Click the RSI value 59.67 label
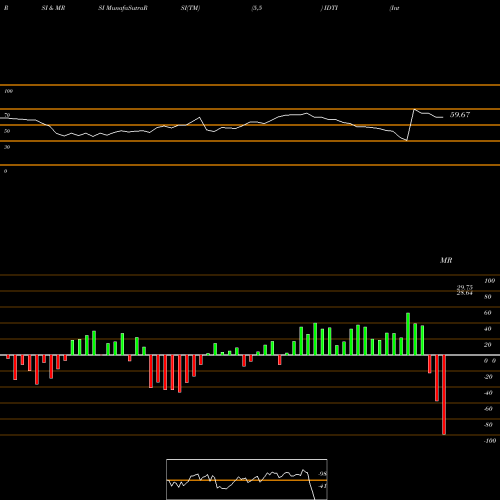 tap(460, 115)
